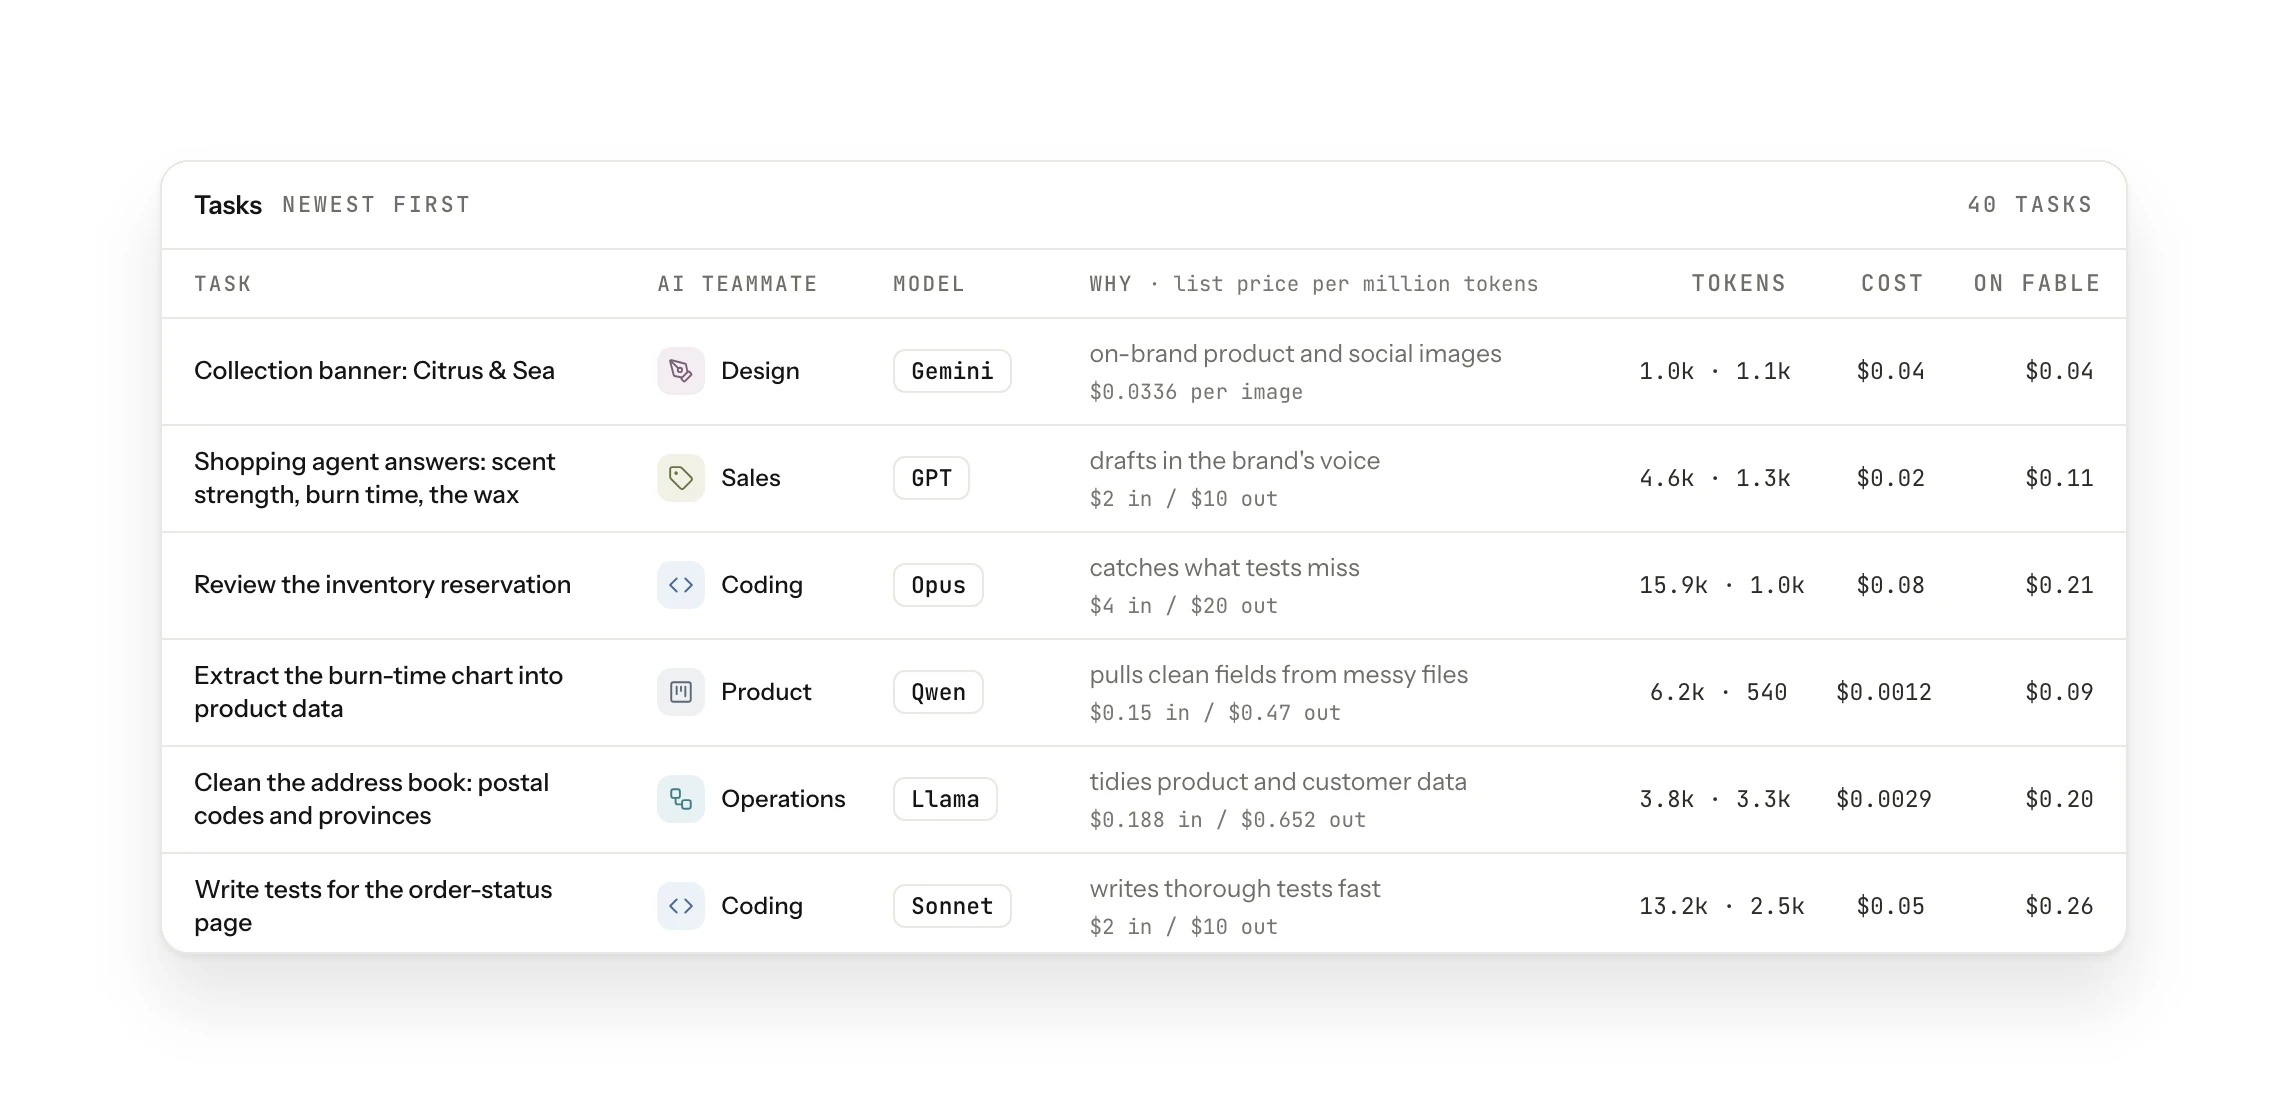2288x1114 pixels.
Task: Click the MODEL column header
Action: (x=929, y=284)
